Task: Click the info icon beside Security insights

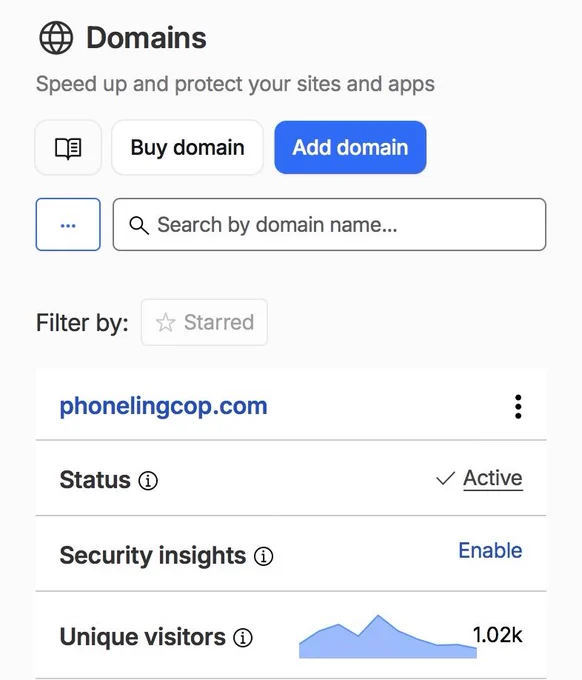Action: click(x=263, y=556)
